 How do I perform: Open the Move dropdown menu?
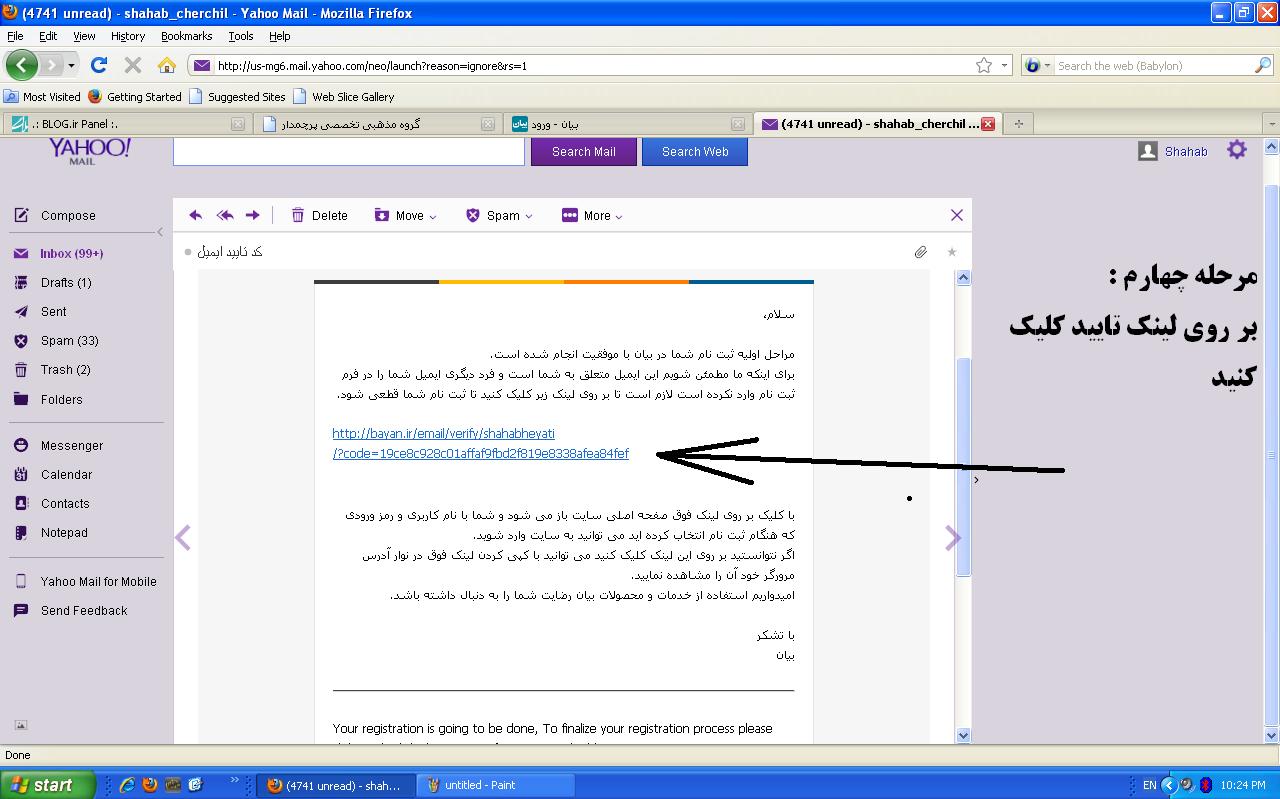406,215
